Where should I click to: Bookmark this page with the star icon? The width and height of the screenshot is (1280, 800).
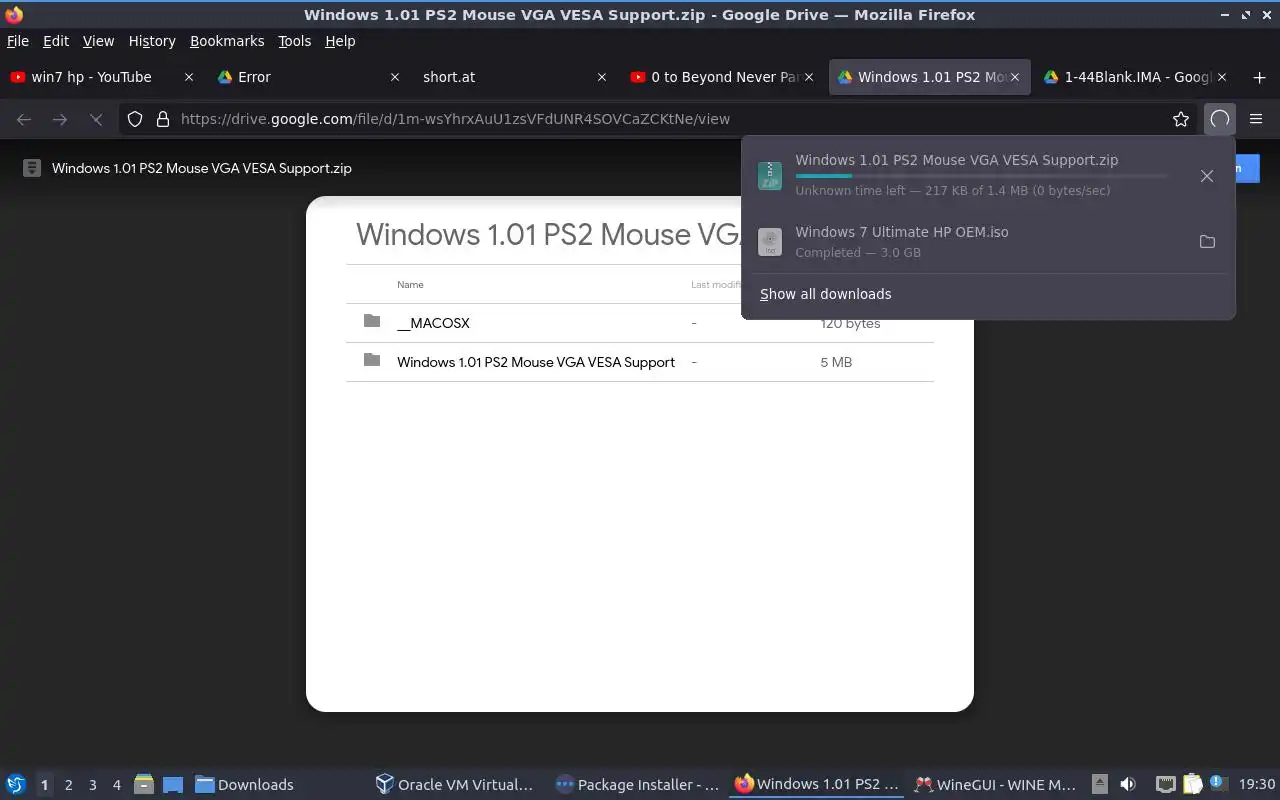click(1181, 119)
